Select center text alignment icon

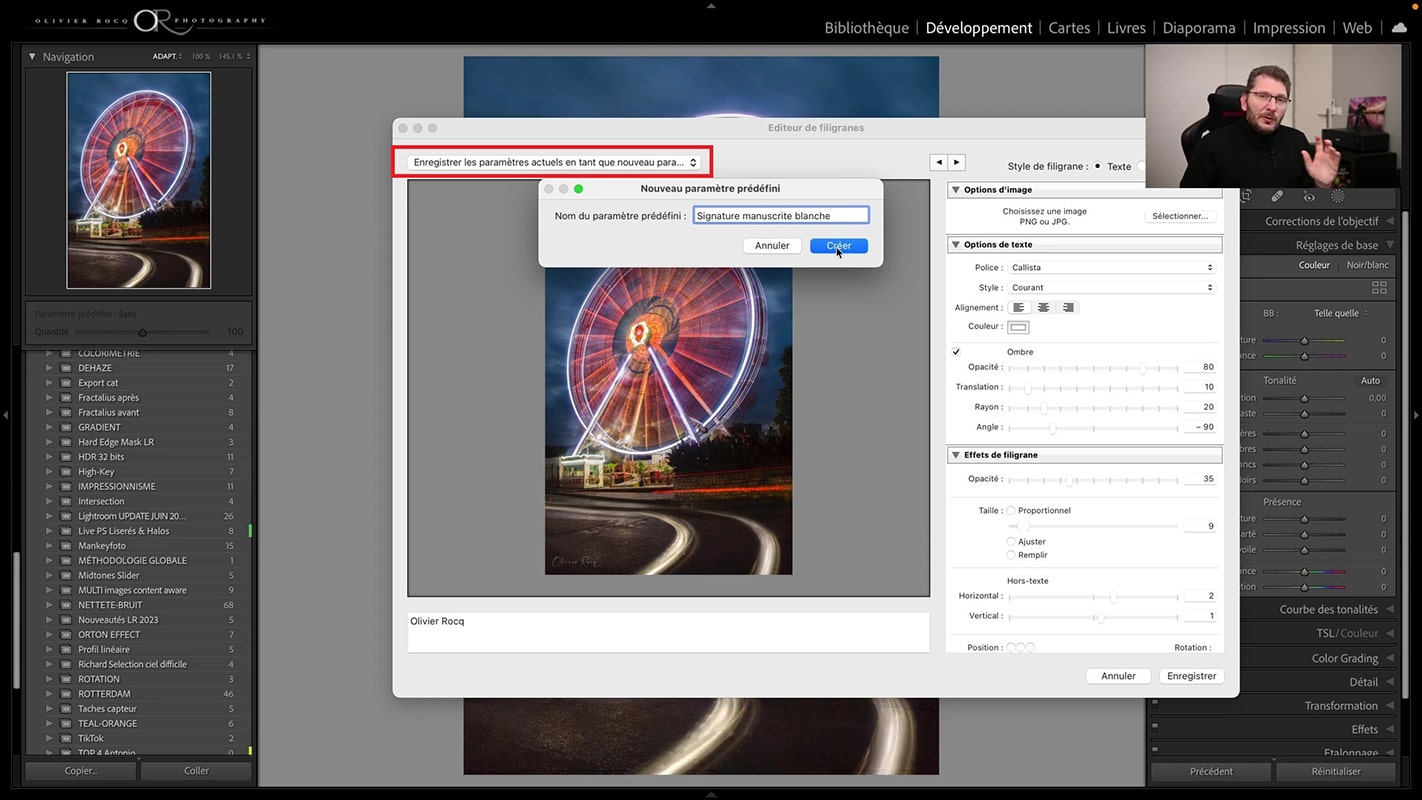(1044, 307)
